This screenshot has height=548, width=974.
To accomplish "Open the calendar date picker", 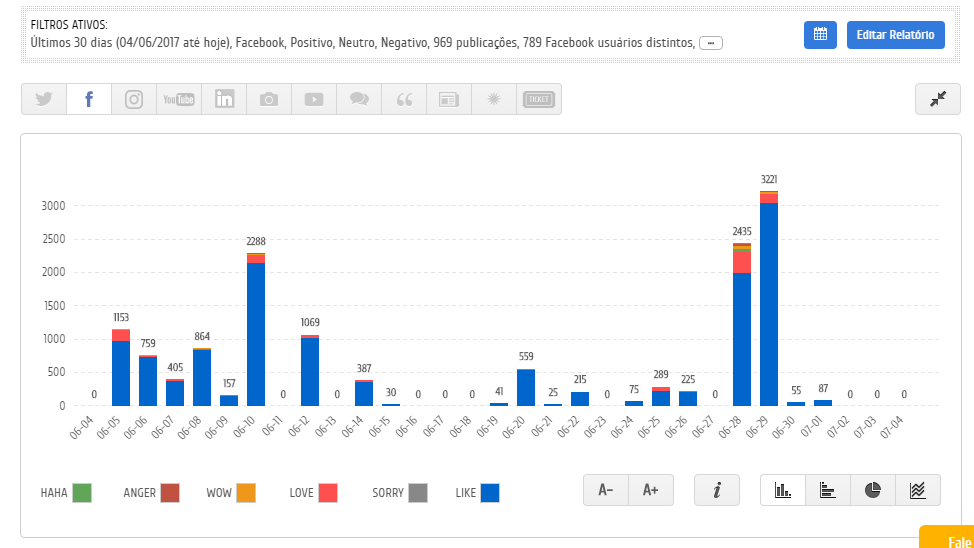I will pos(820,34).
